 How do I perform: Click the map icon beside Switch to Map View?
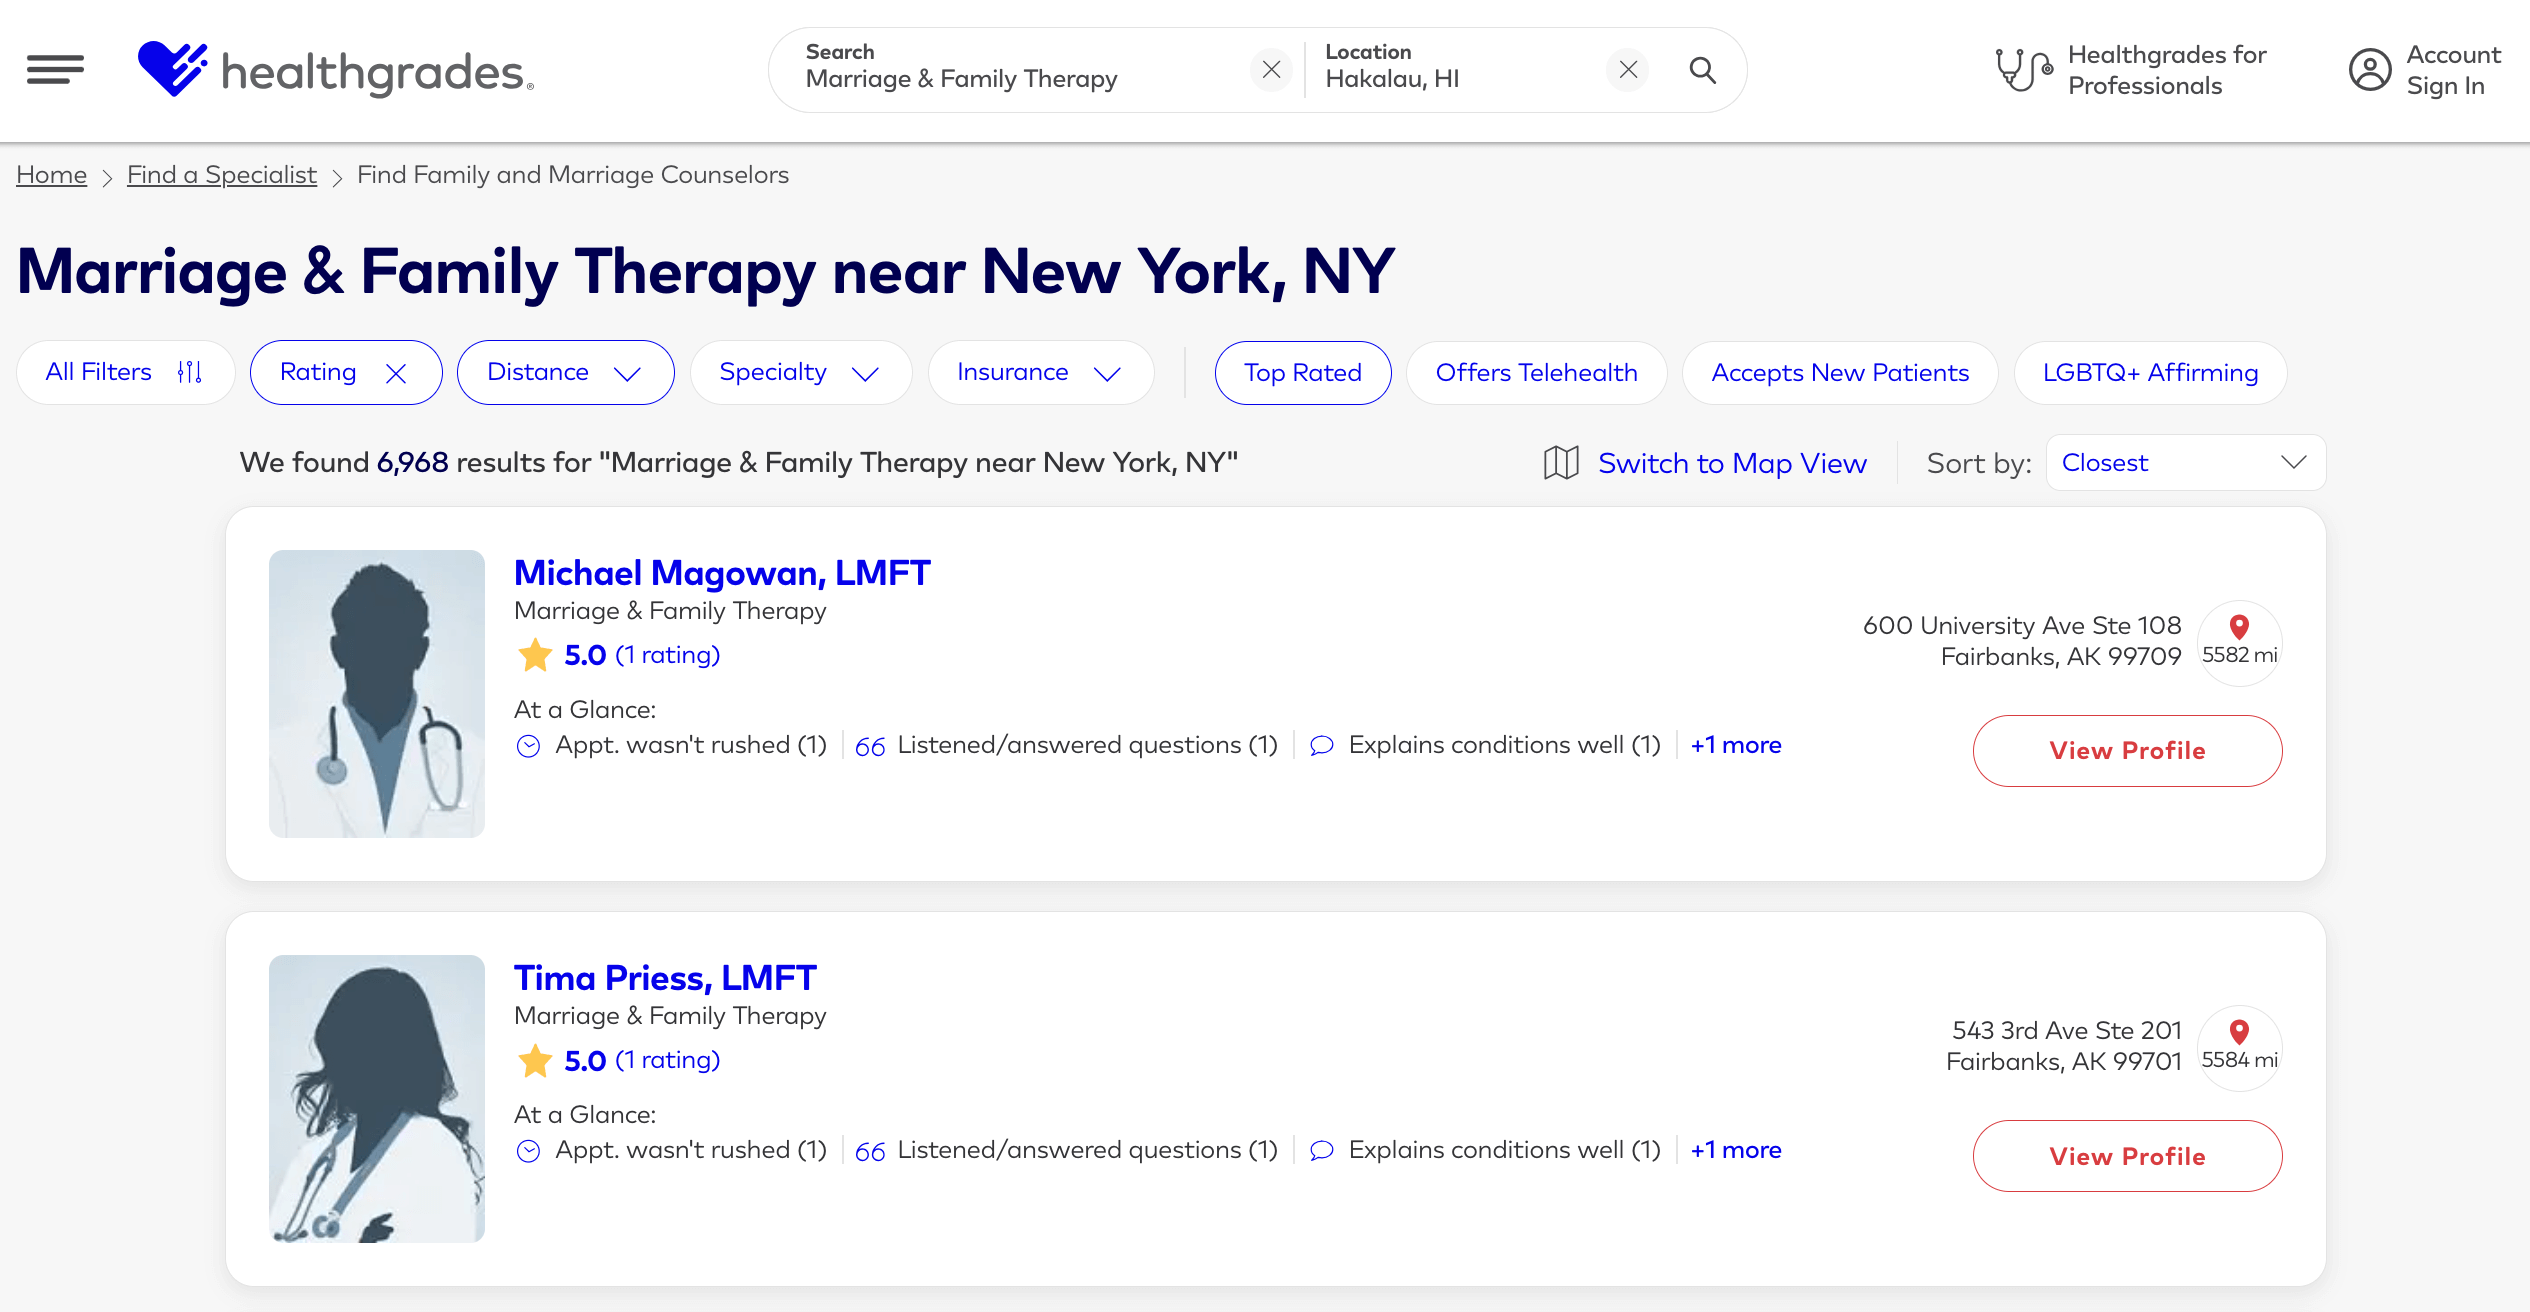pos(1561,463)
